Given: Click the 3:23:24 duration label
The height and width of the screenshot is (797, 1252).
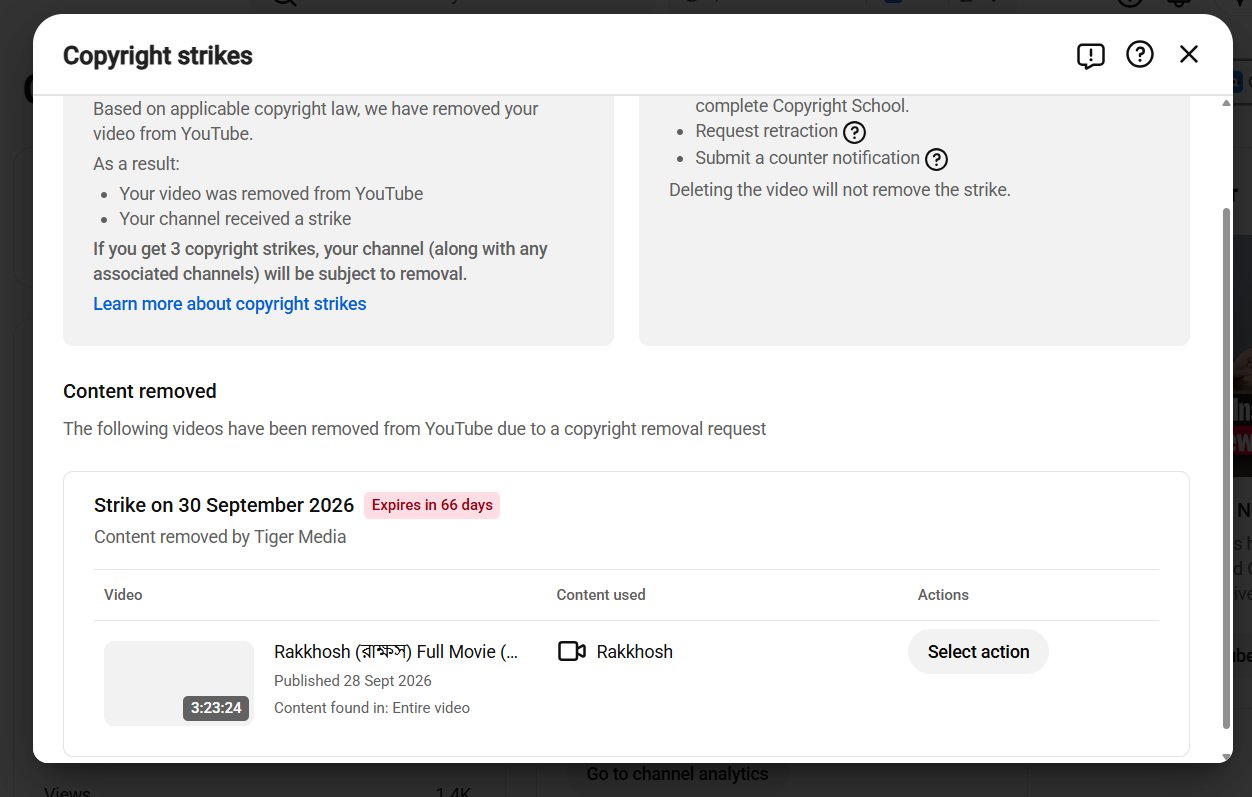Looking at the screenshot, I should (216, 708).
